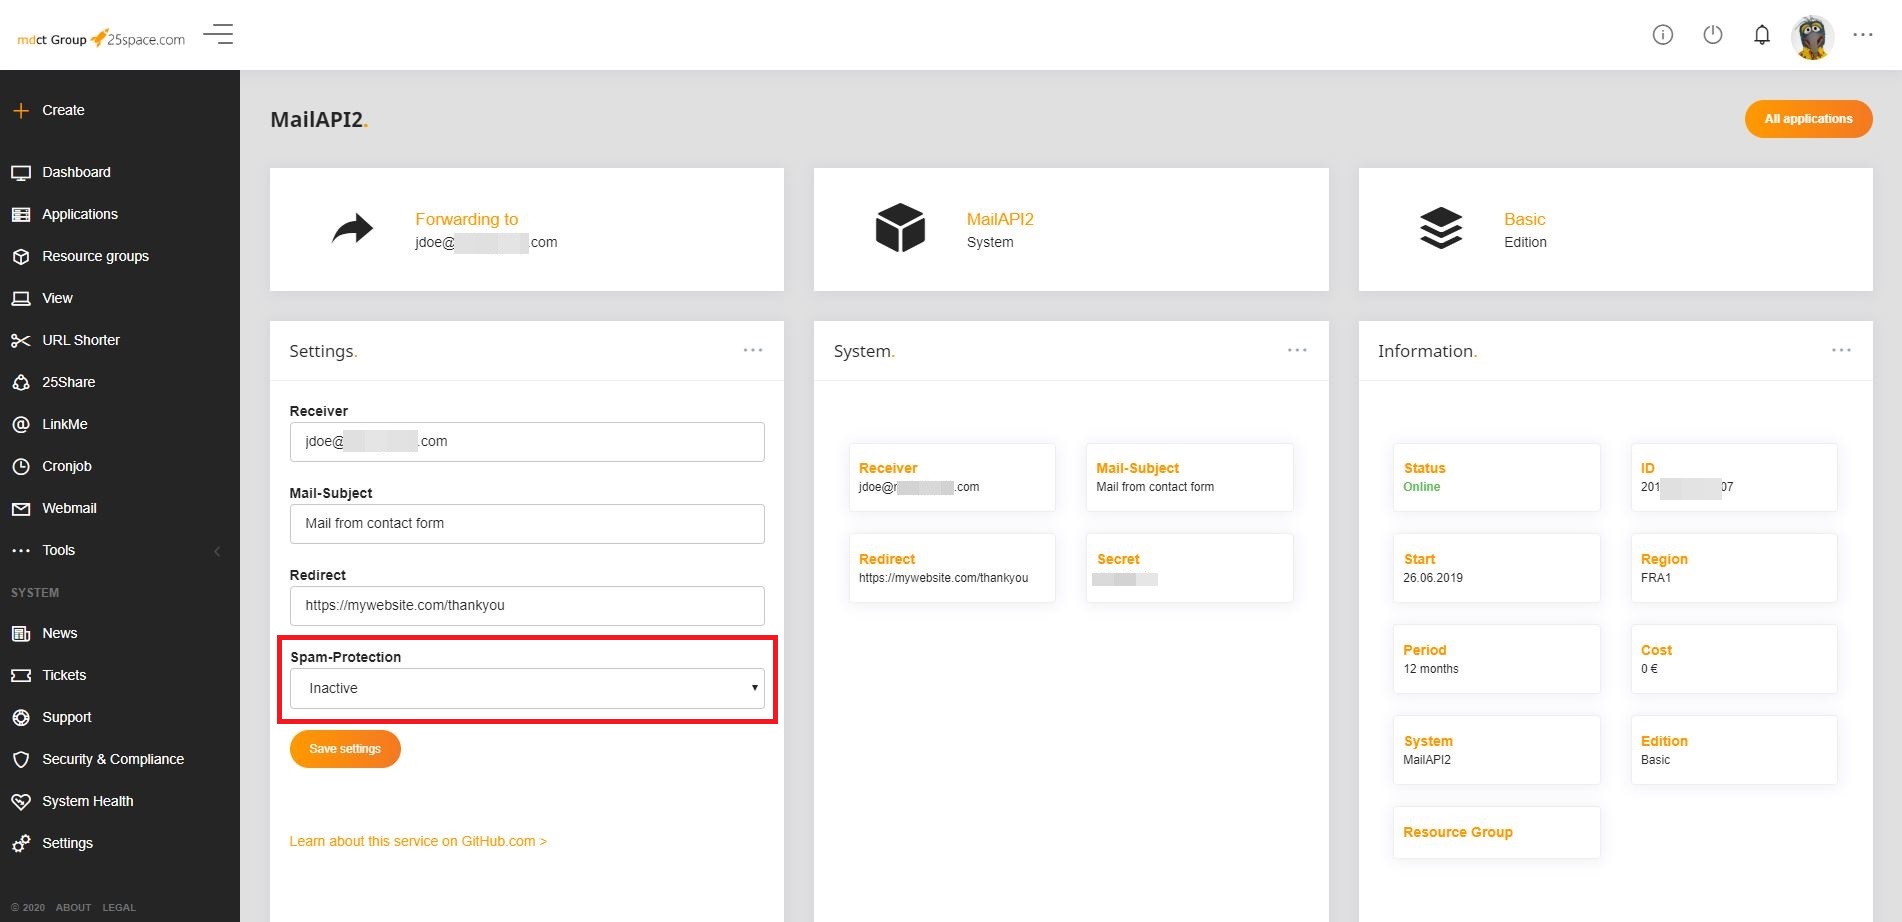Click the System MailAPI2 card in Information
Image resolution: width=1902 pixels, height=922 pixels.
click(1496, 750)
